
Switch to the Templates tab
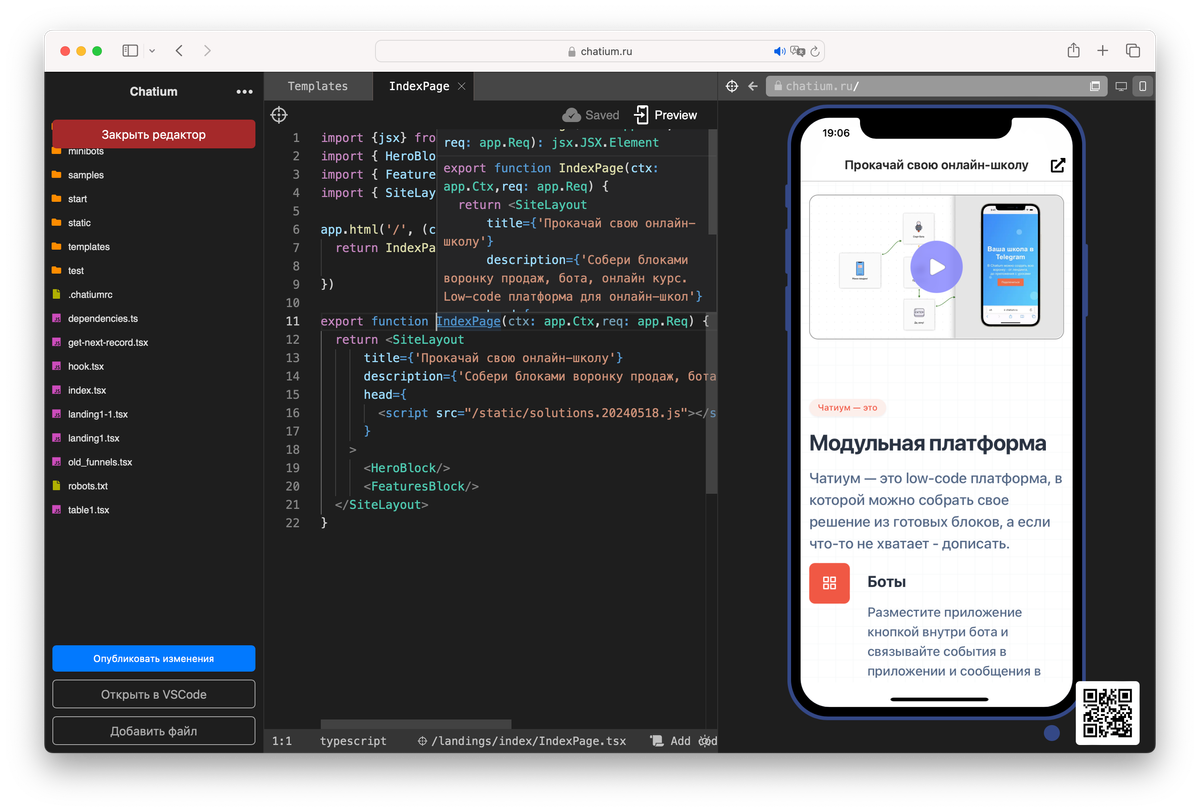[x=317, y=86]
